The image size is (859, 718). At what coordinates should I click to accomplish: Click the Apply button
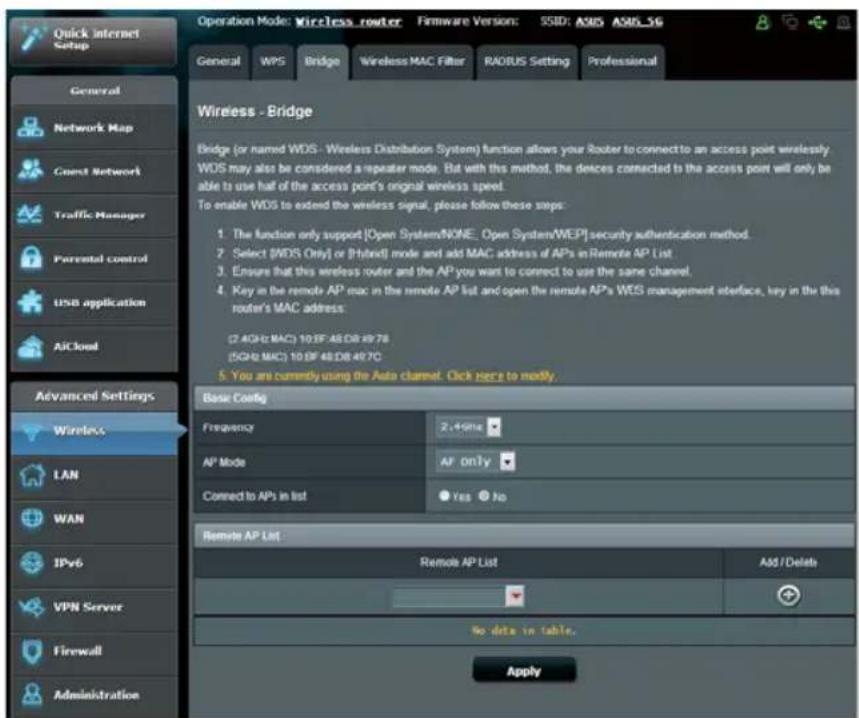(524, 670)
